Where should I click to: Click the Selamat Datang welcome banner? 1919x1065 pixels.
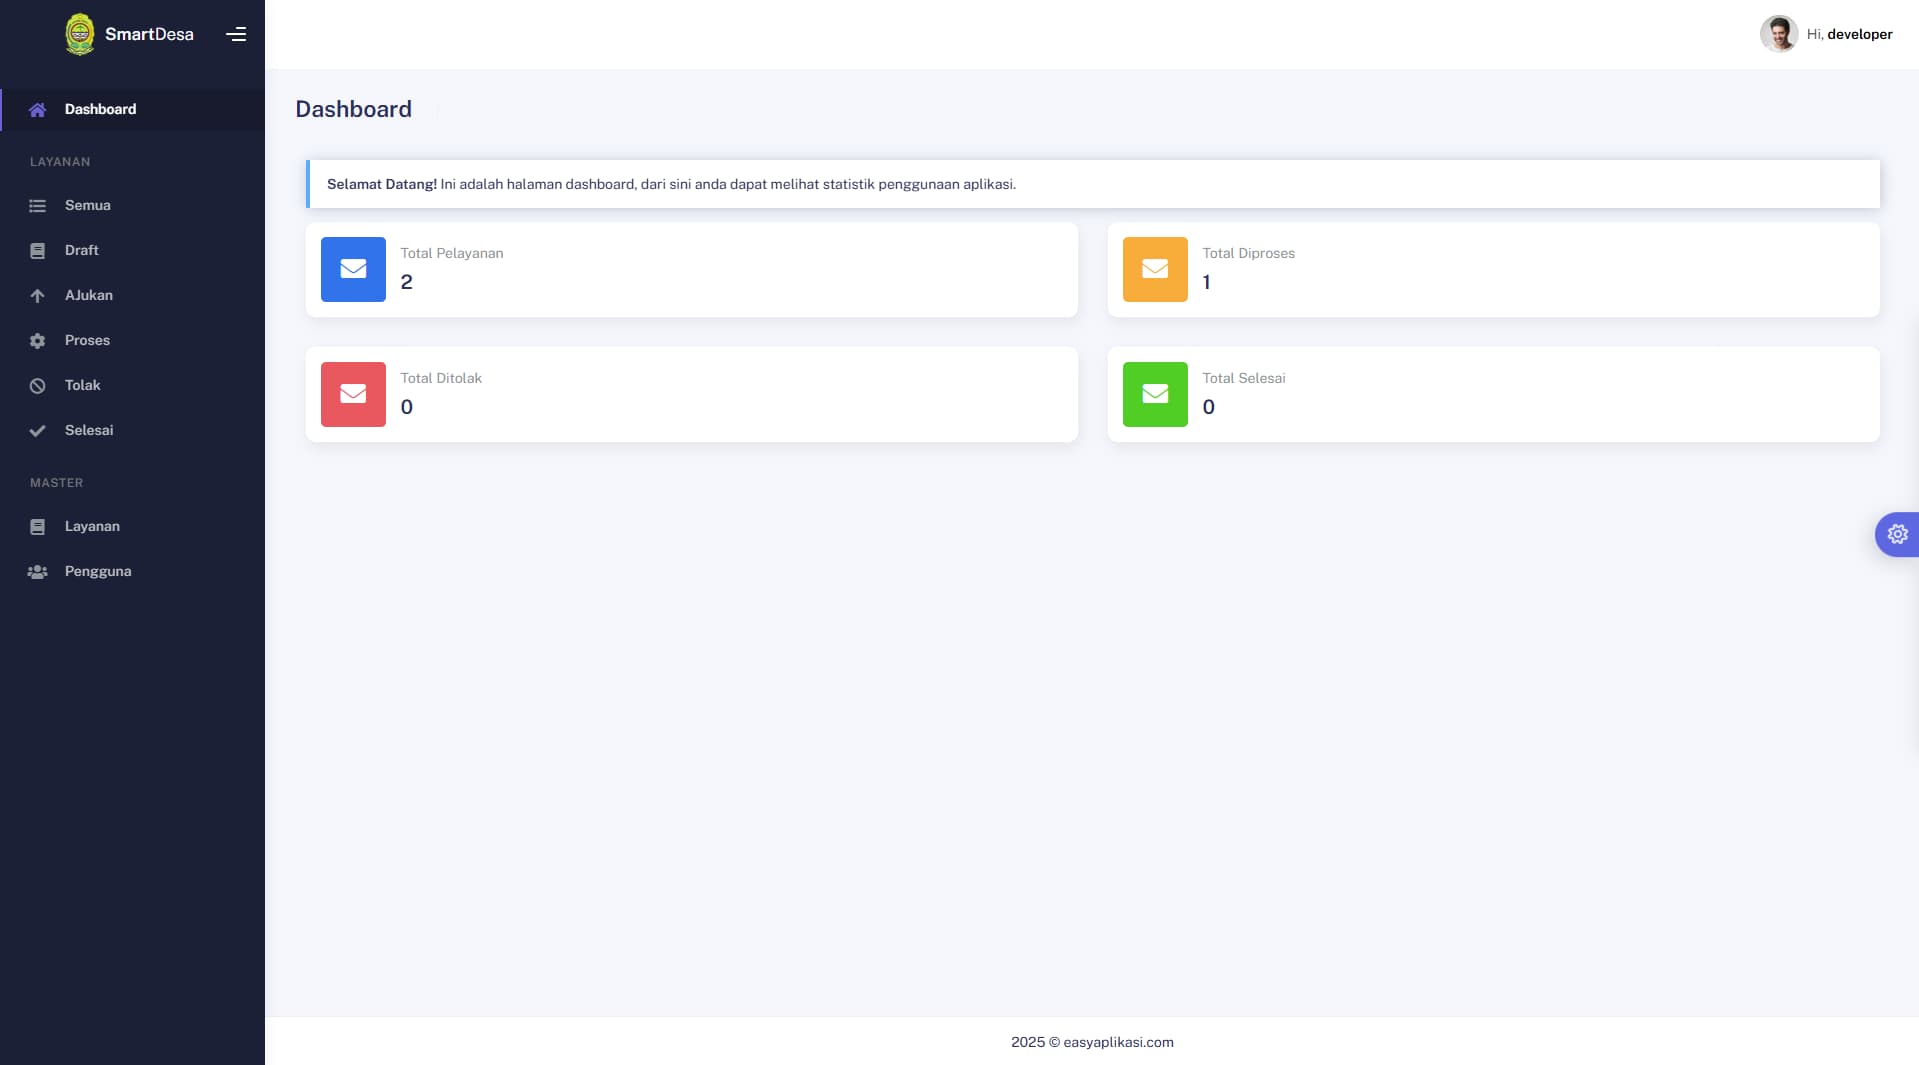point(1092,184)
